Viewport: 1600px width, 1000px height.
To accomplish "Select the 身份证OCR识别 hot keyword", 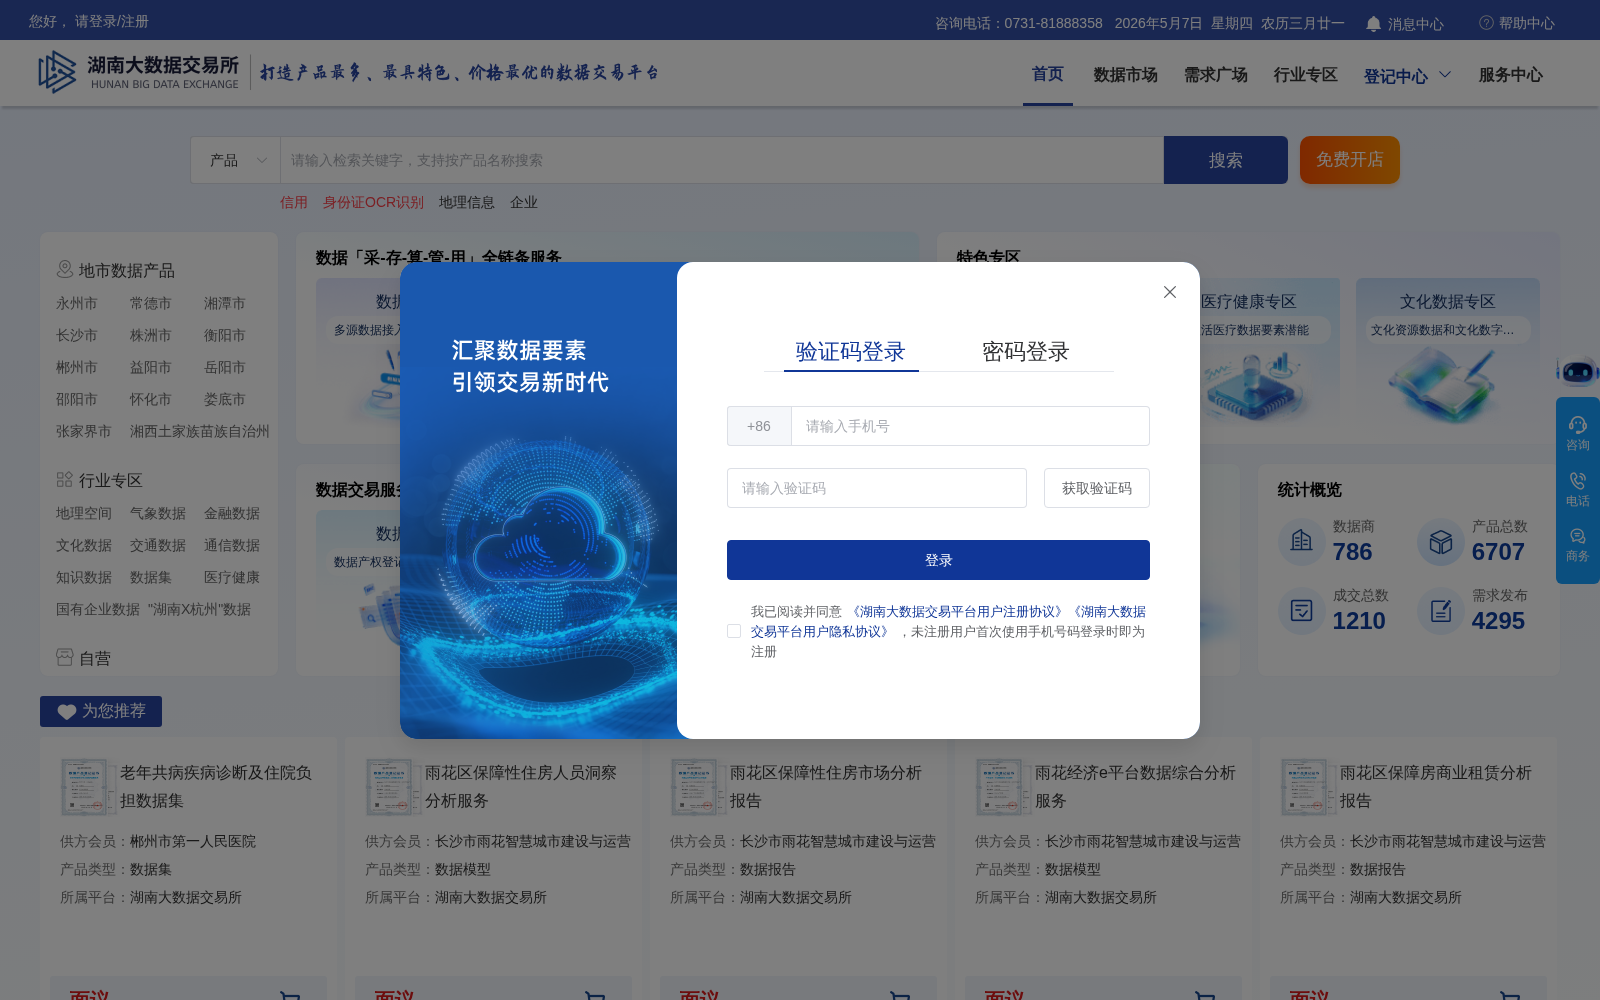I will [373, 202].
